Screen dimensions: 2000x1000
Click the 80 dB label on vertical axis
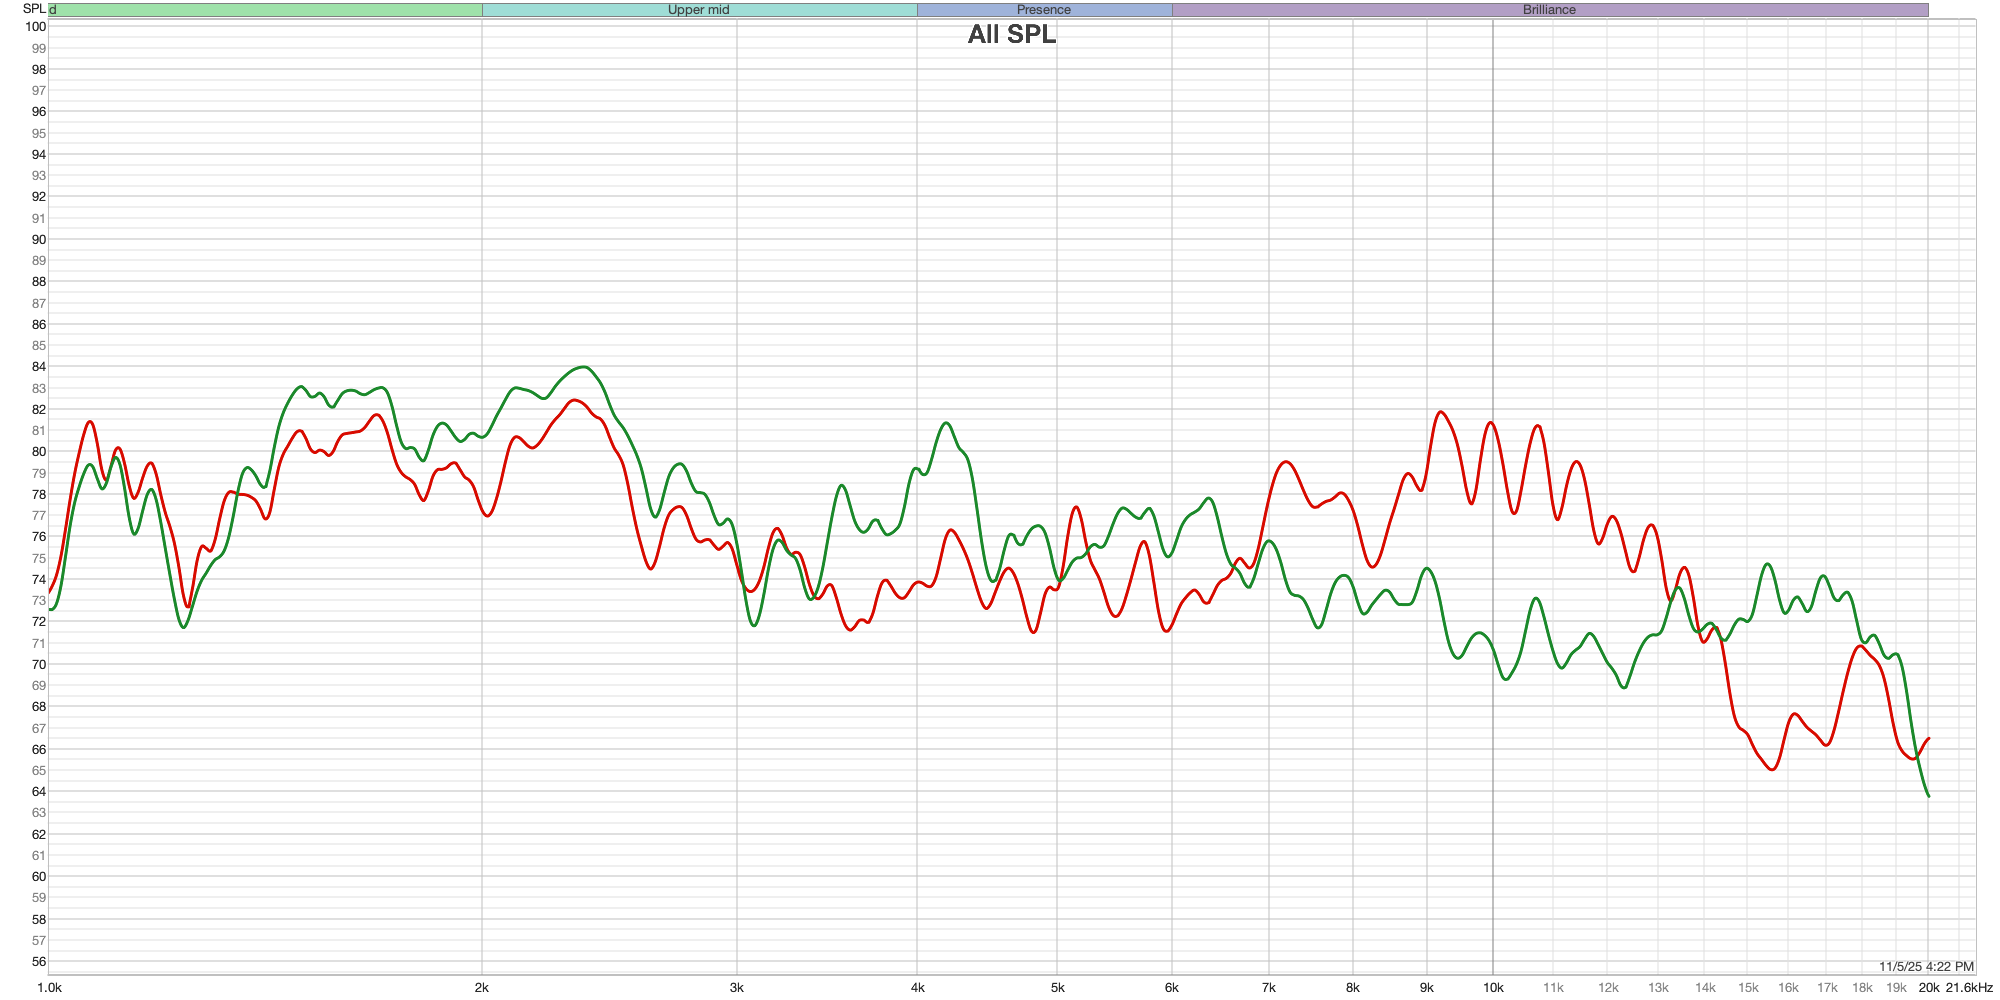coord(39,452)
